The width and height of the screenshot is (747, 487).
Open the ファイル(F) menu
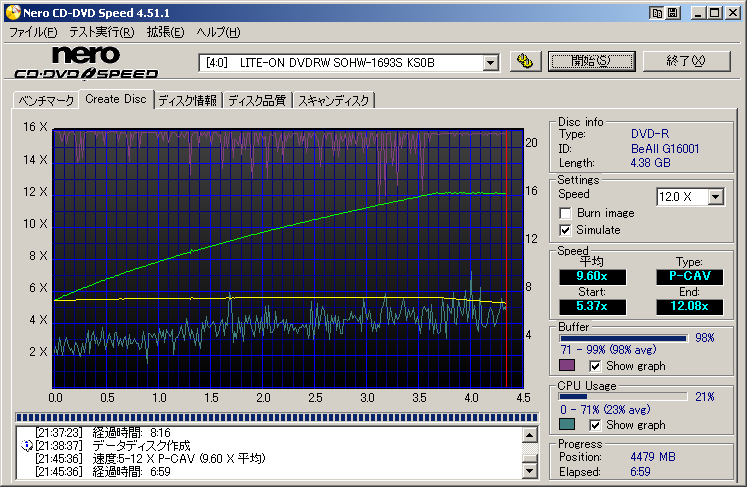(33, 32)
